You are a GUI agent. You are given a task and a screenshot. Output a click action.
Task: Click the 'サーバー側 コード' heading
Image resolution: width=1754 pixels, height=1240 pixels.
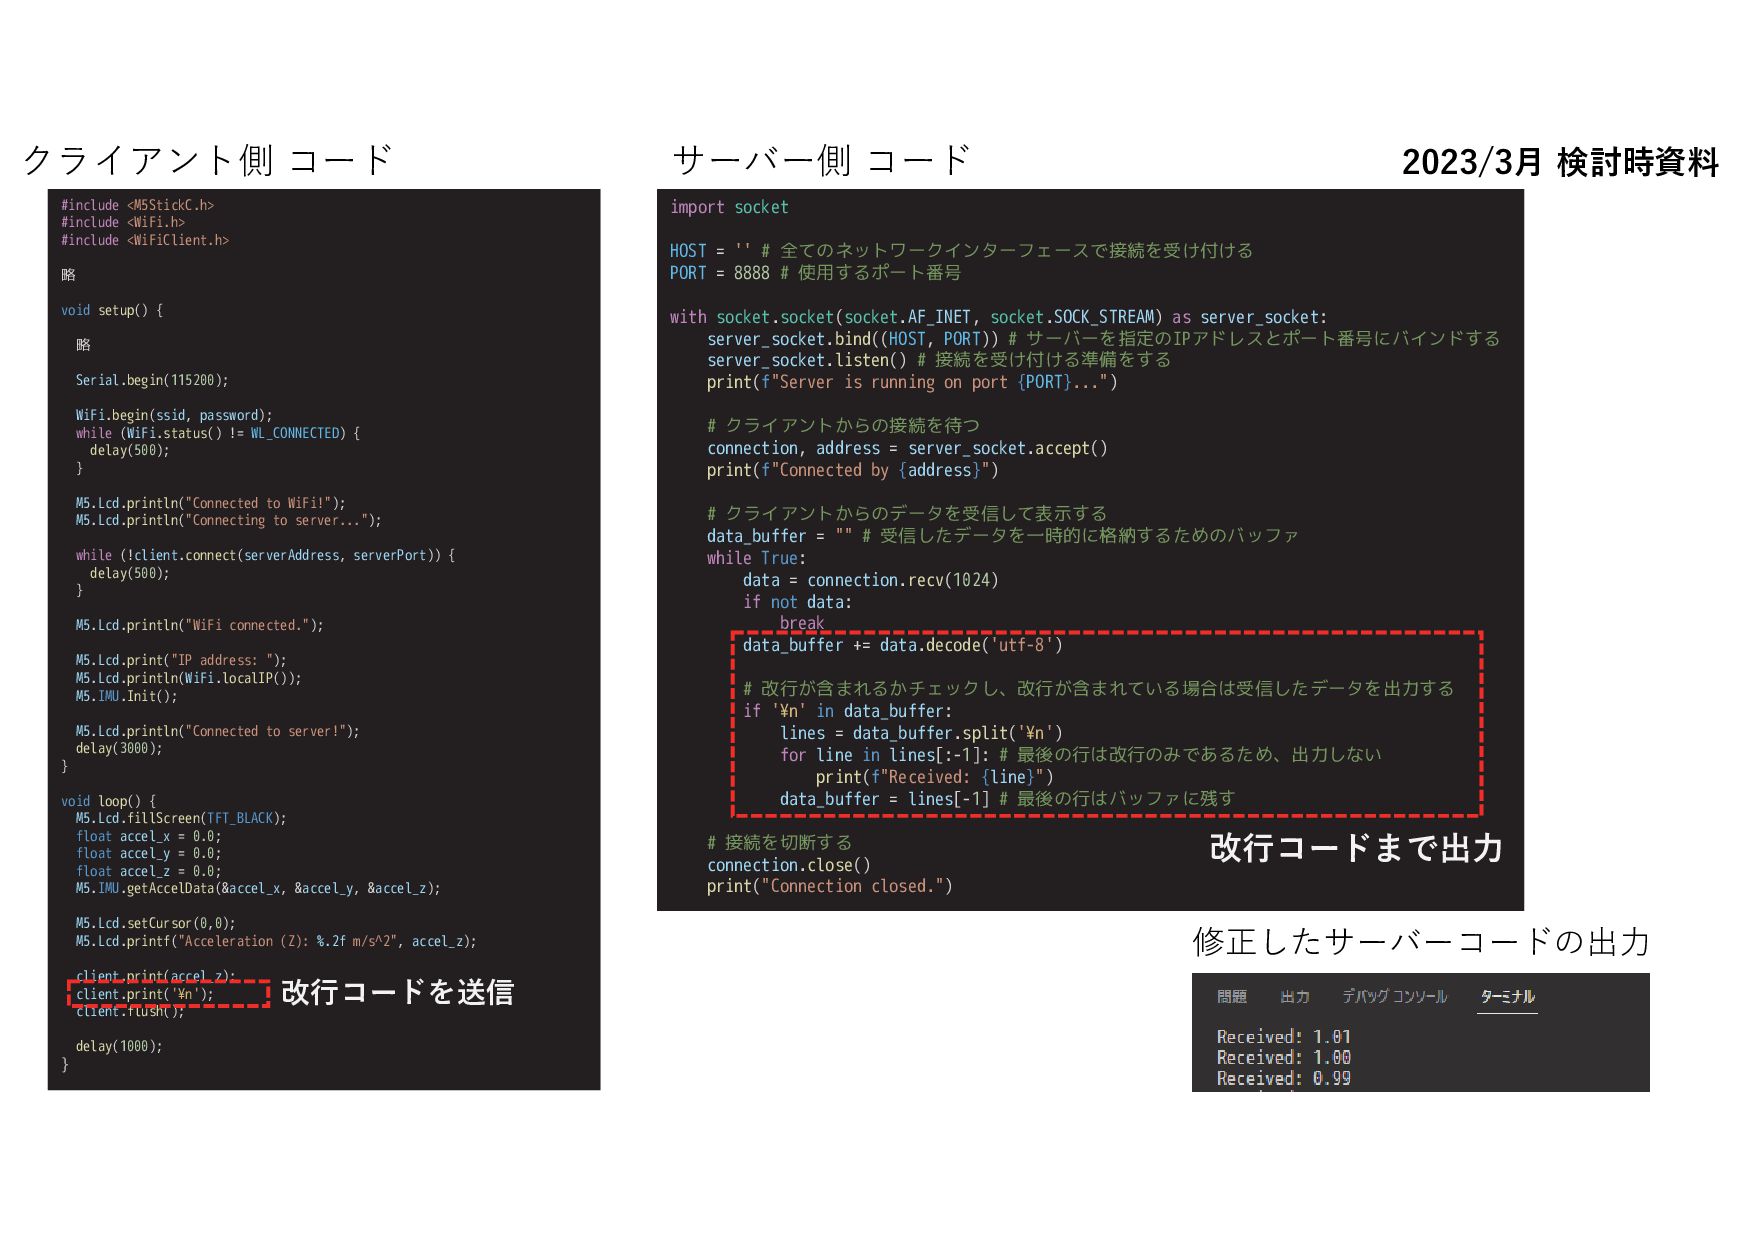[x=821, y=160]
